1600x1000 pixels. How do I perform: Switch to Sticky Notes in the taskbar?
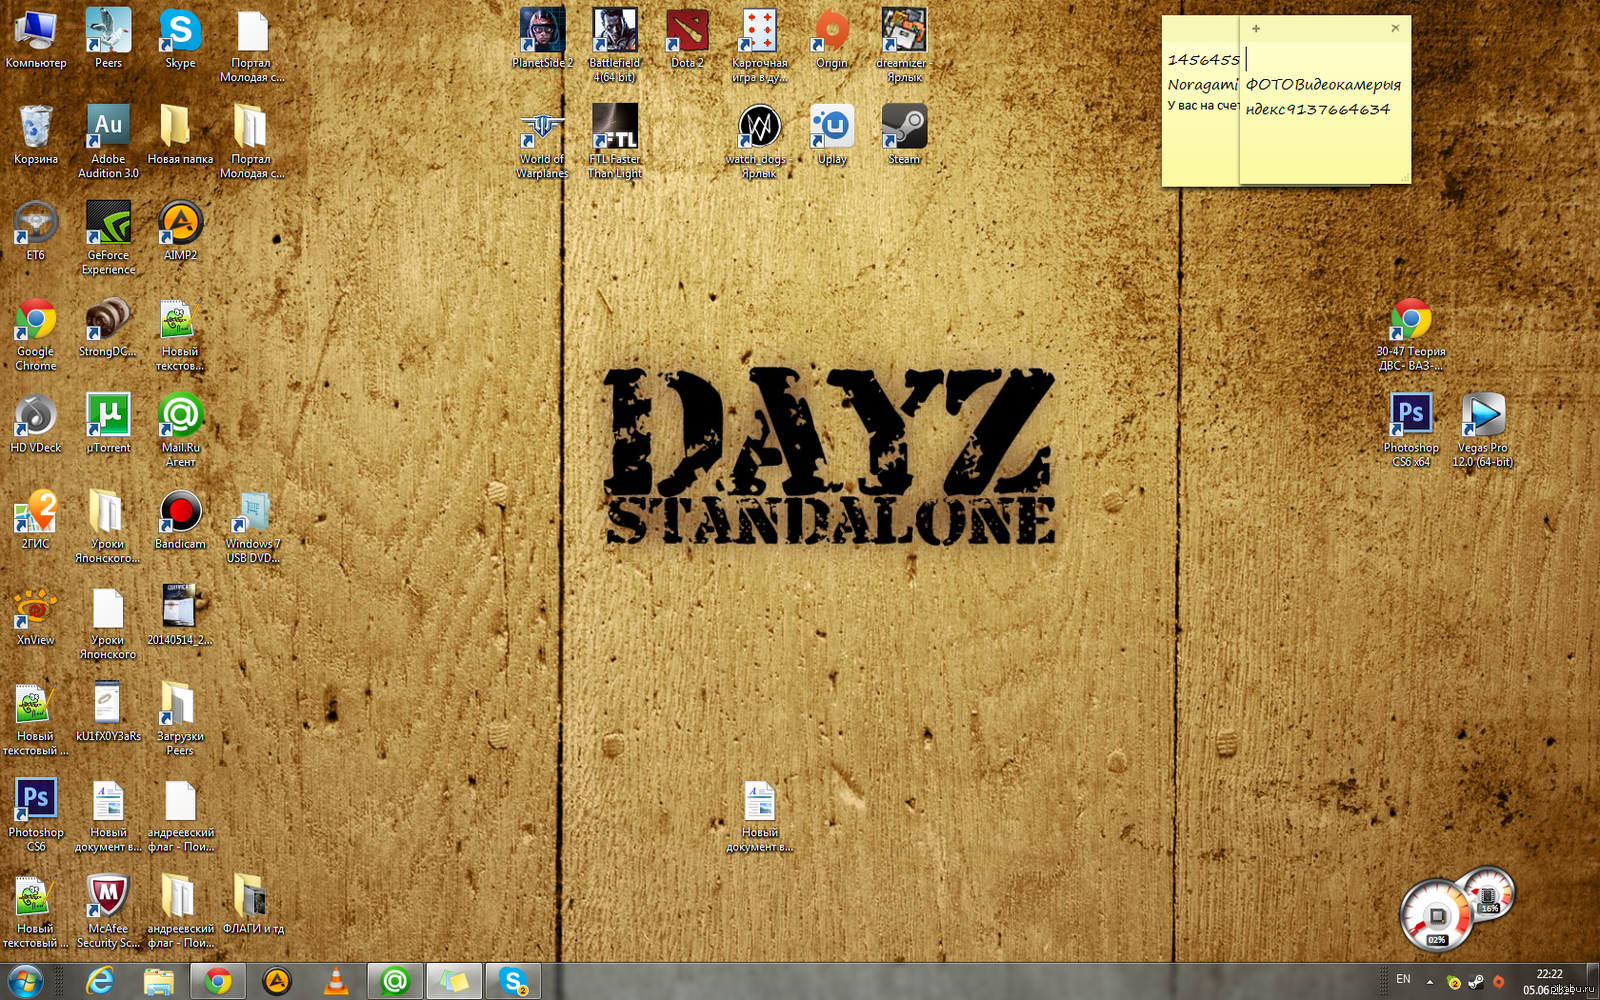tap(454, 981)
